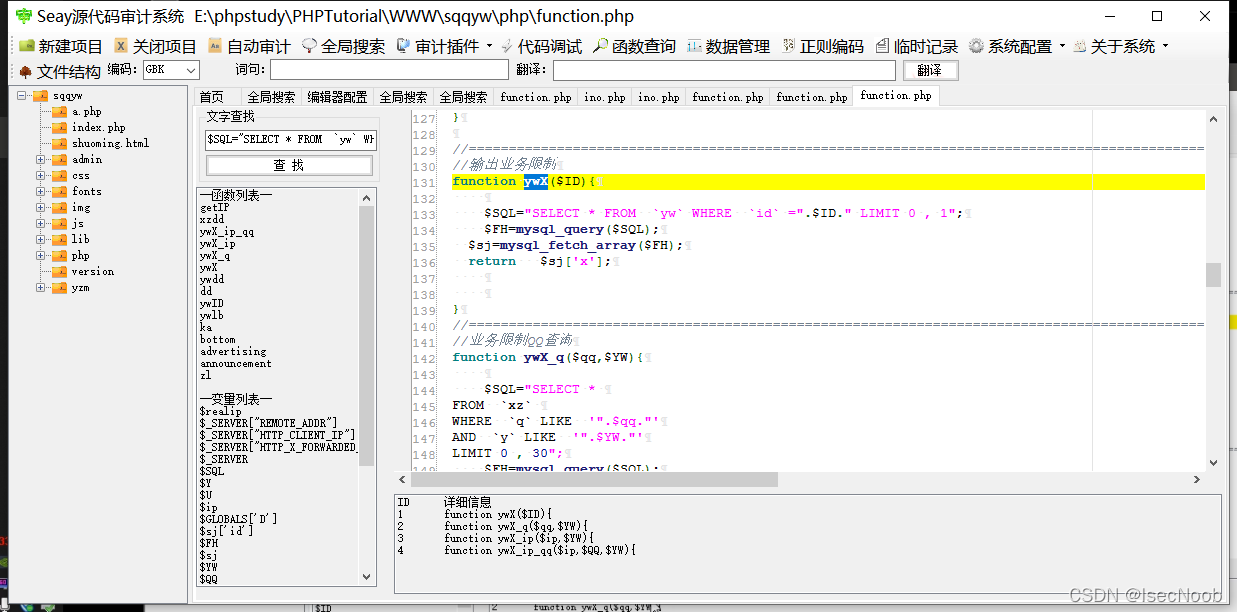Select $_SERVER["REMOTE_ADDR"] in the variable list

[268, 423]
